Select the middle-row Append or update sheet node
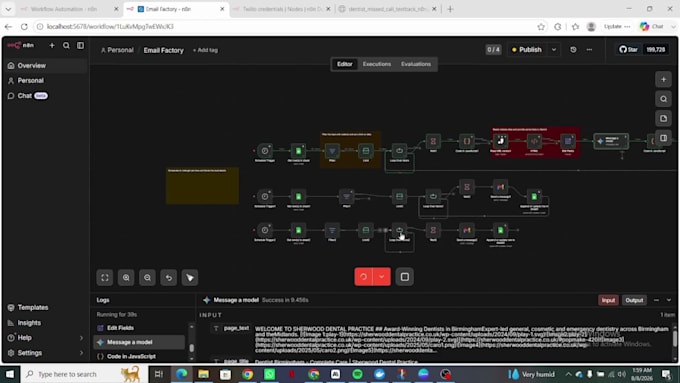 (x=534, y=196)
